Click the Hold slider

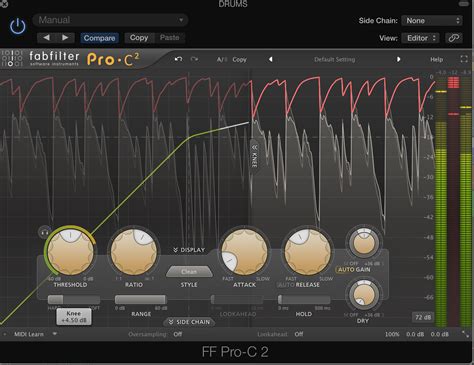pos(304,299)
